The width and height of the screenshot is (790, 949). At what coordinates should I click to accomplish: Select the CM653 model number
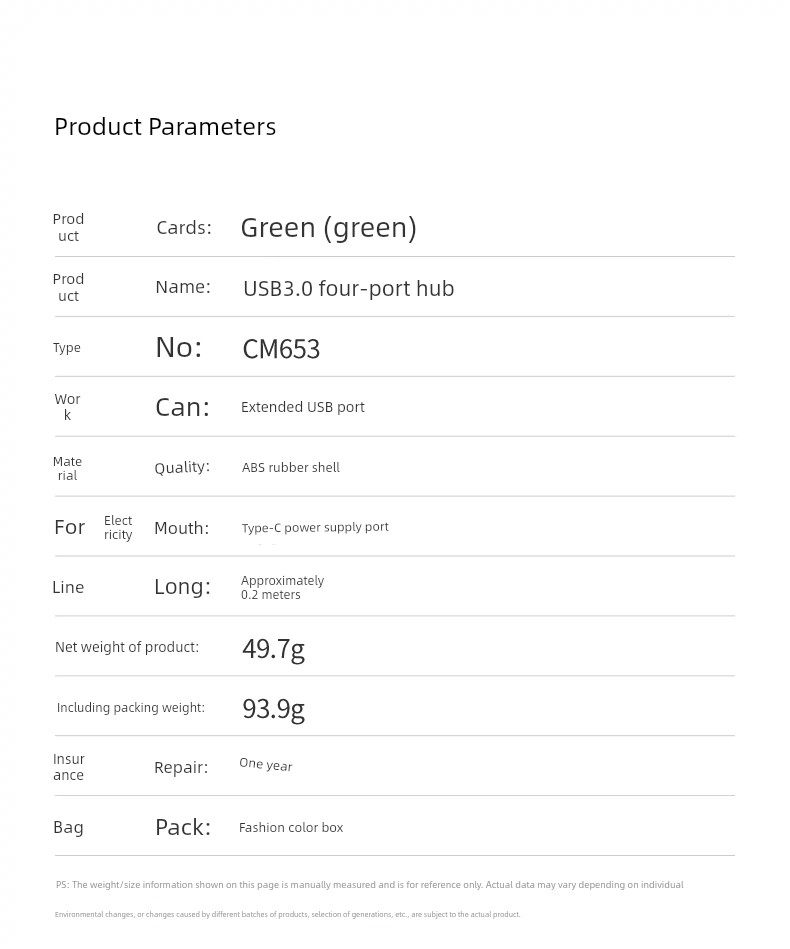[x=281, y=349]
